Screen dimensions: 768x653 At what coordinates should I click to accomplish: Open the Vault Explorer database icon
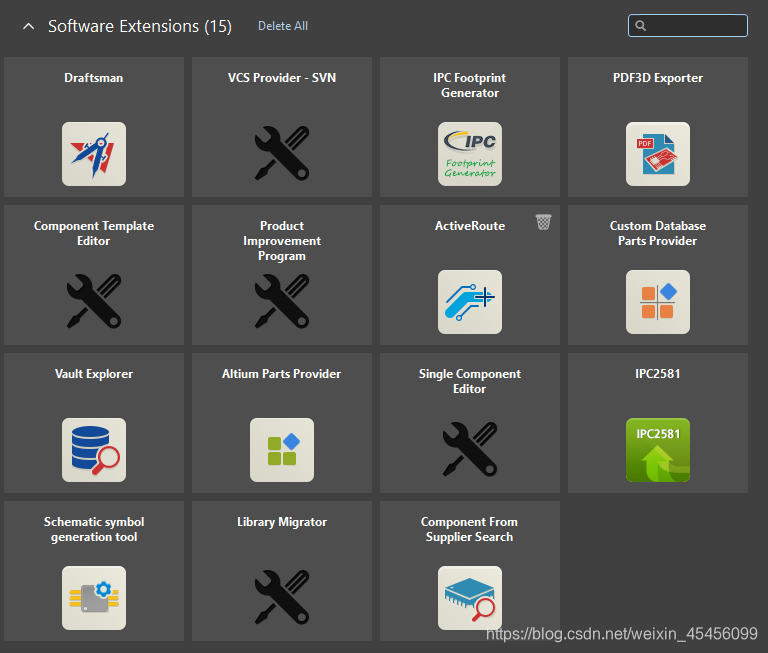pos(94,450)
